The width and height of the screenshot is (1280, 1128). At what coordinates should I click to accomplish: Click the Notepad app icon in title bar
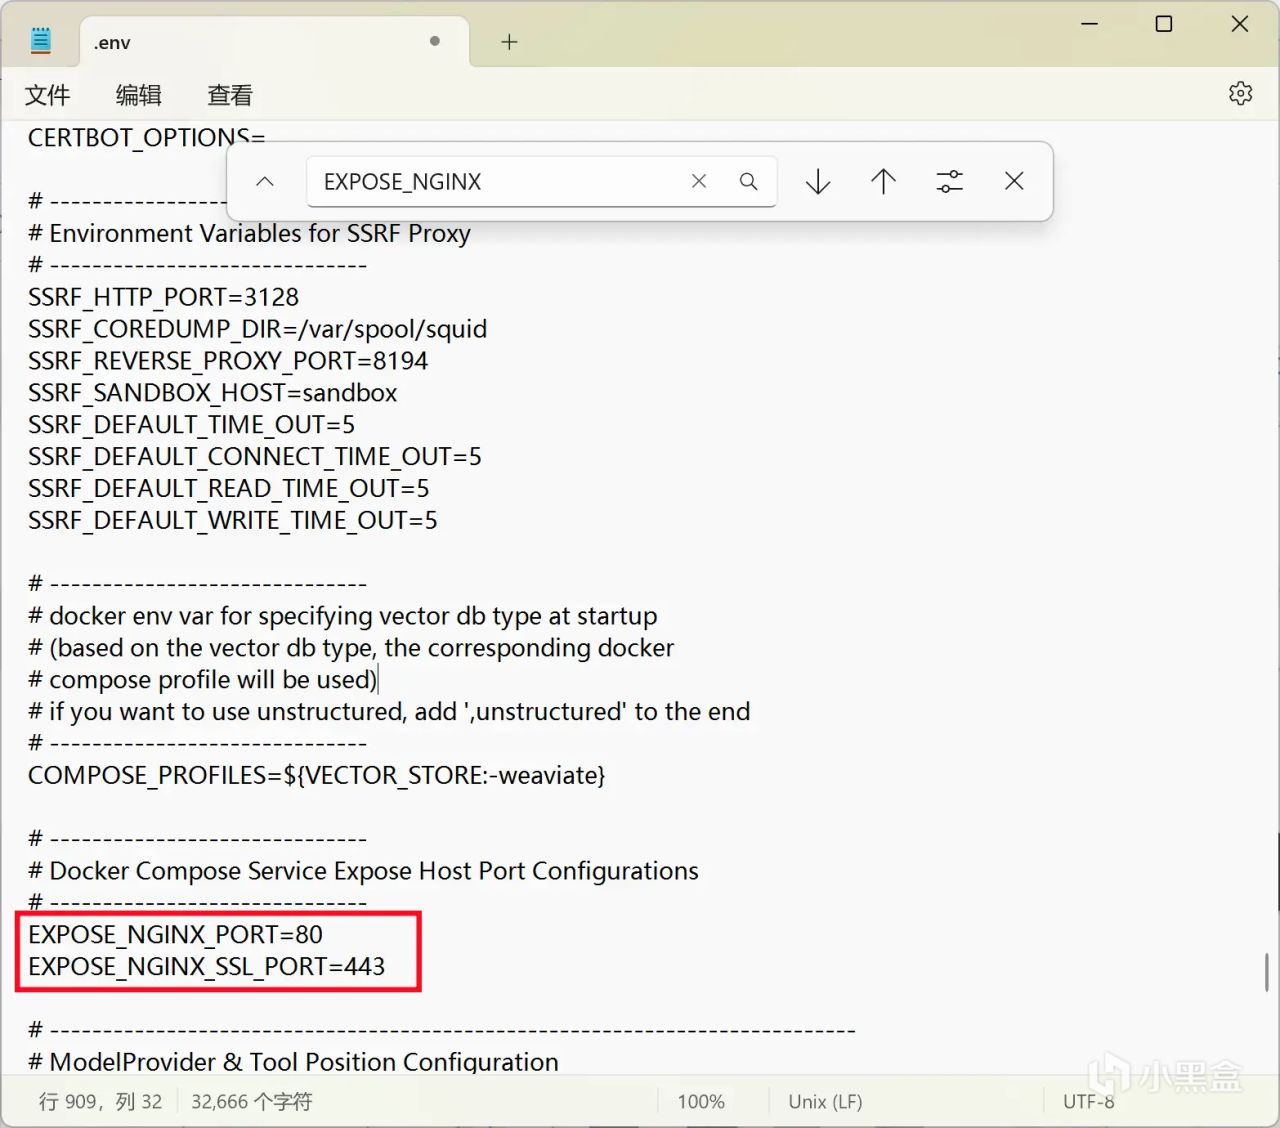tap(41, 41)
